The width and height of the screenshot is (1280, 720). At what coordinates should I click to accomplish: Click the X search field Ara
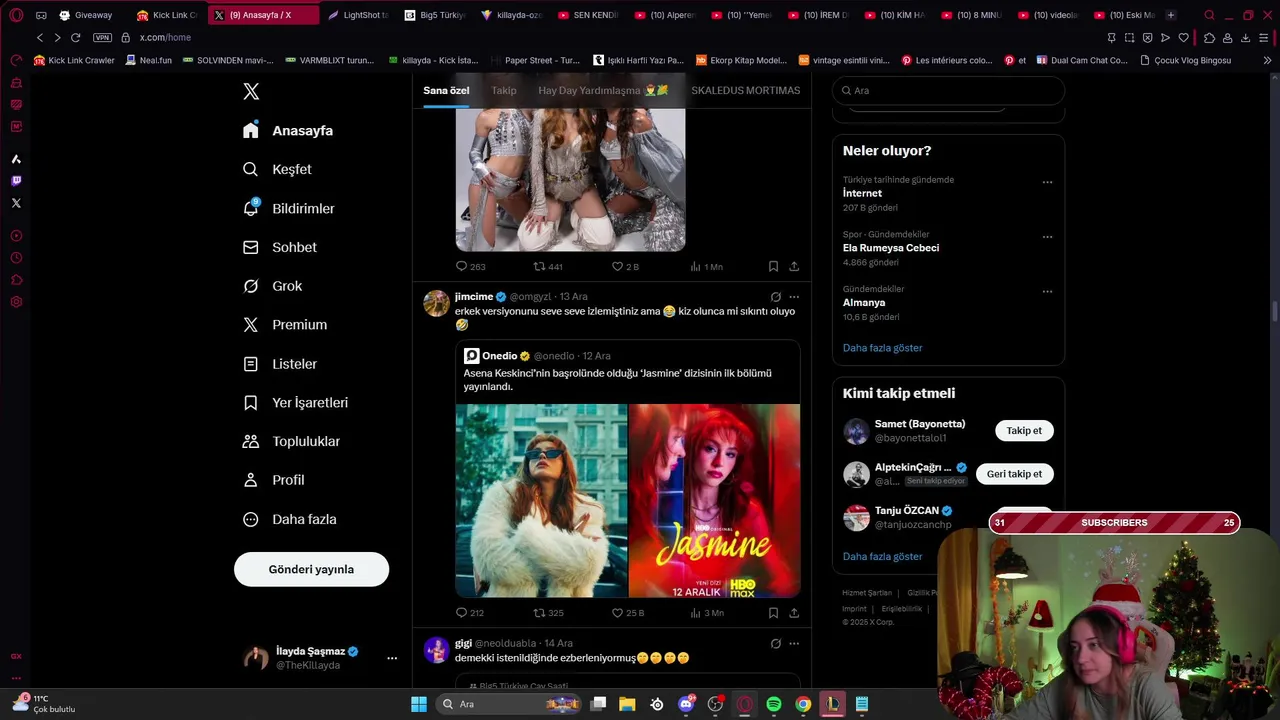pyautogui.click(x=948, y=90)
